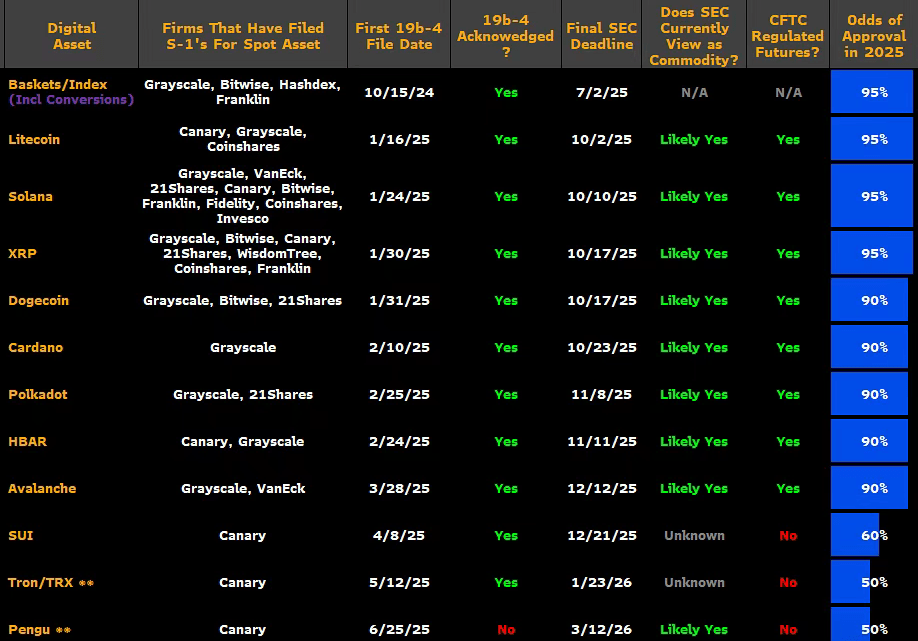This screenshot has height=641, width=918.
Task: Click the 50% odds bar for Tron/TRX
Action: (x=850, y=582)
